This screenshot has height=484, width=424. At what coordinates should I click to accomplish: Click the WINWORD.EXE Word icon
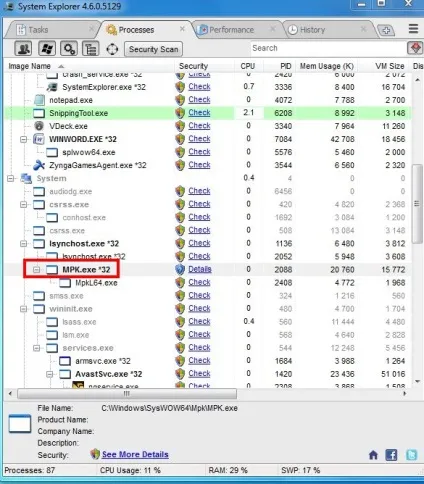pos(39,139)
